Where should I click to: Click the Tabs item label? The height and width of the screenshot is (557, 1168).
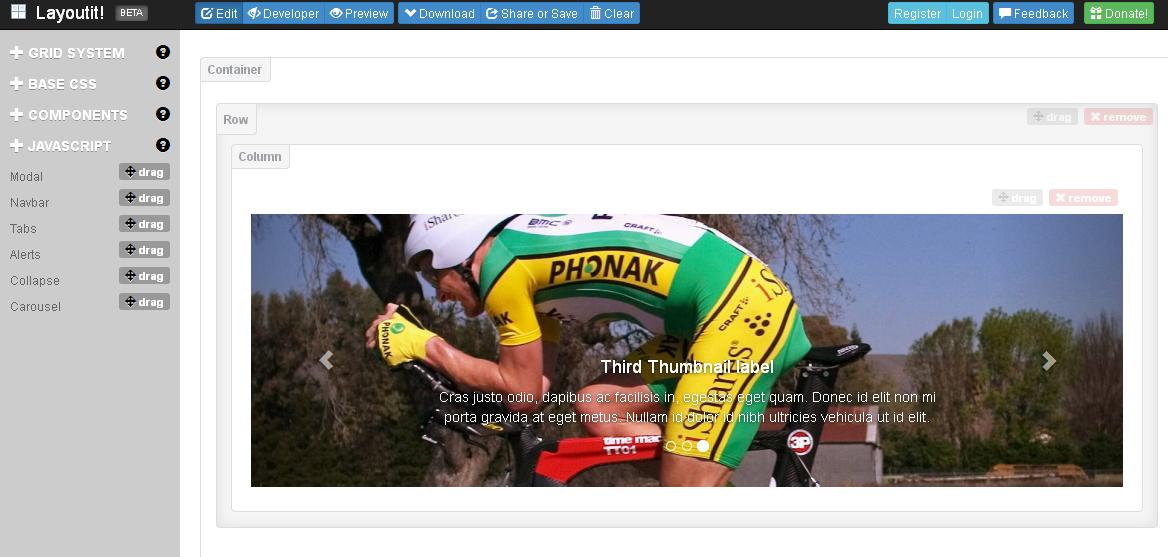pos(23,229)
